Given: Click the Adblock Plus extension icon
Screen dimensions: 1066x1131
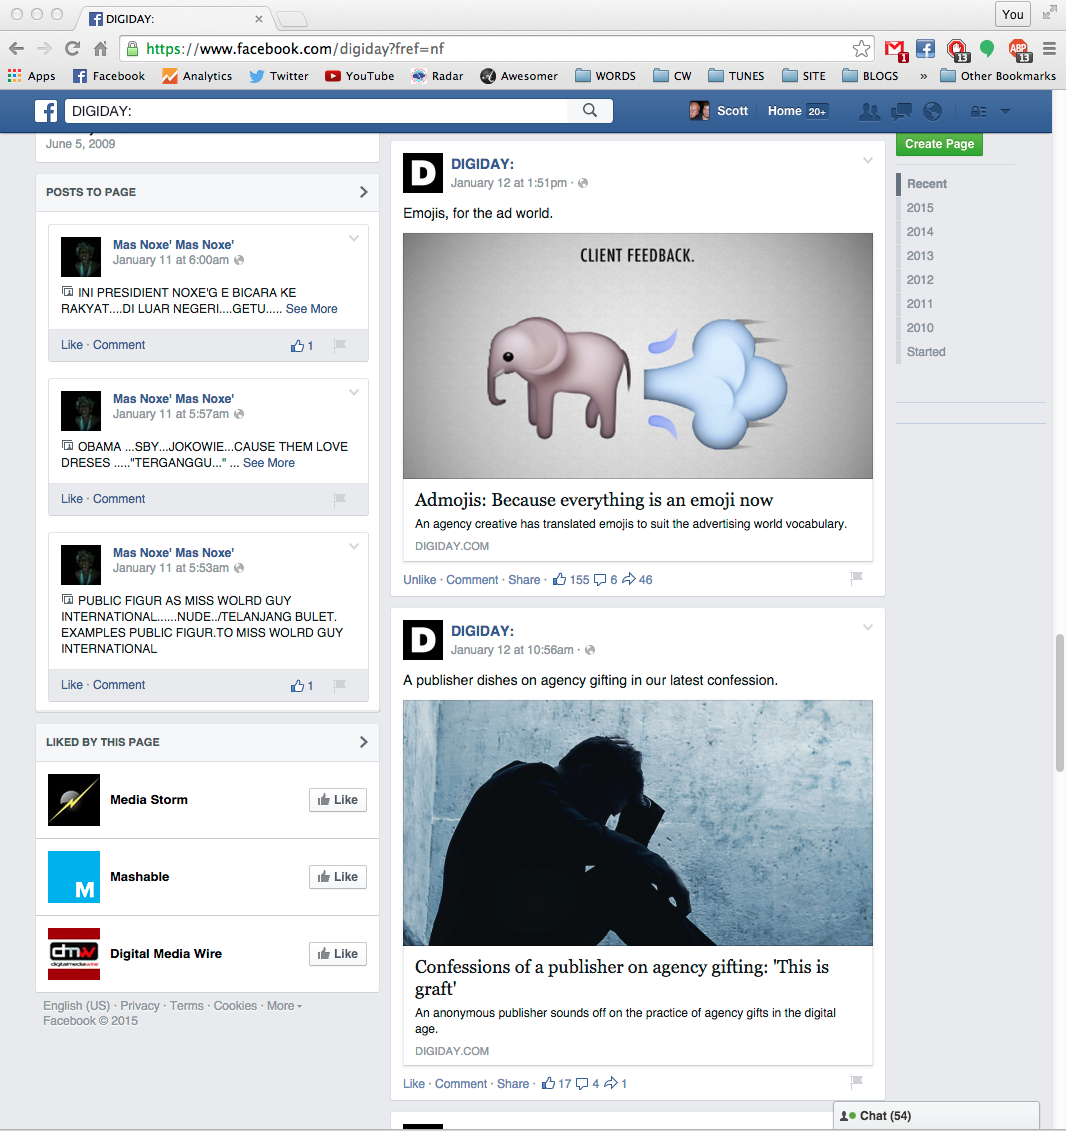Looking at the screenshot, I should (1020, 50).
